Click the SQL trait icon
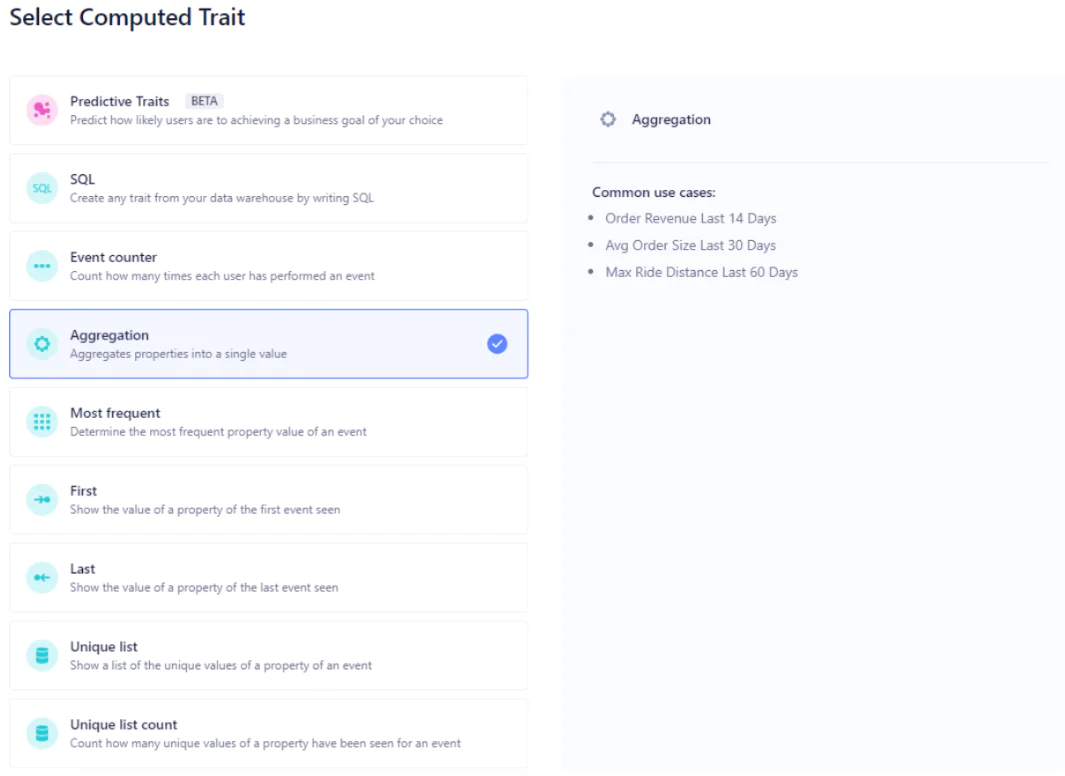This screenshot has width=1065, height=776. [x=42, y=188]
